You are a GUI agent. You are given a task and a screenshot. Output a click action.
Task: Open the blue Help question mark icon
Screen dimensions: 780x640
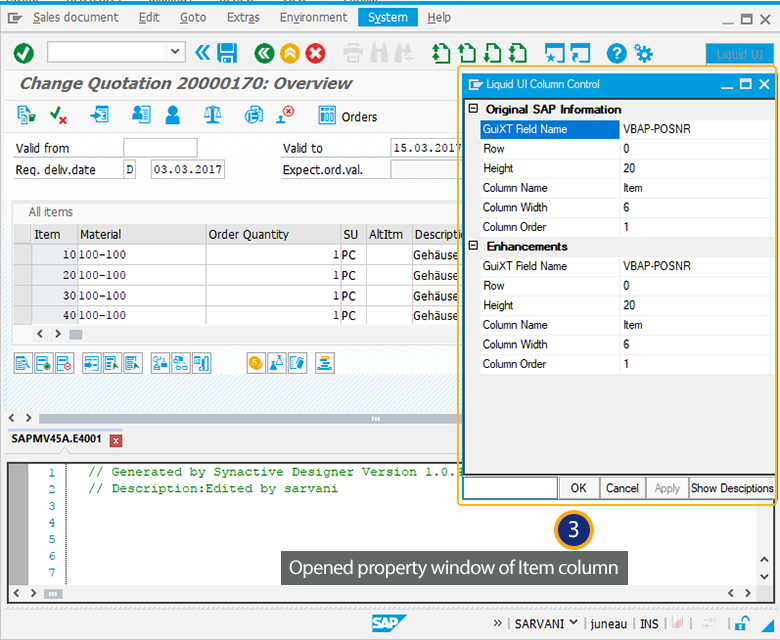(616, 53)
